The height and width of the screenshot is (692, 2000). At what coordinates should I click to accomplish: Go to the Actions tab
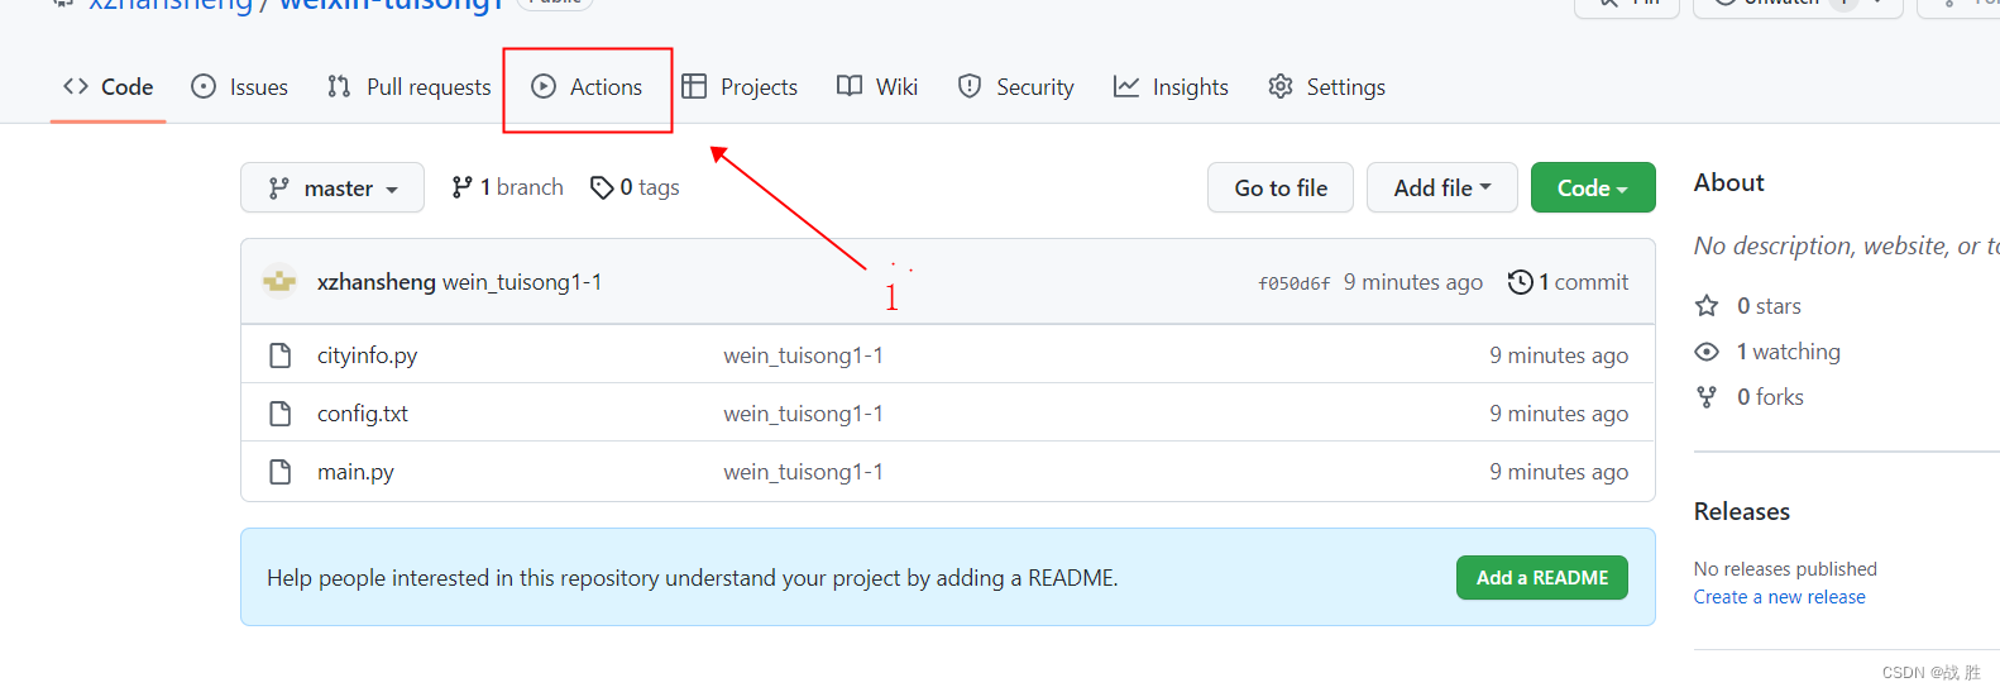587,87
